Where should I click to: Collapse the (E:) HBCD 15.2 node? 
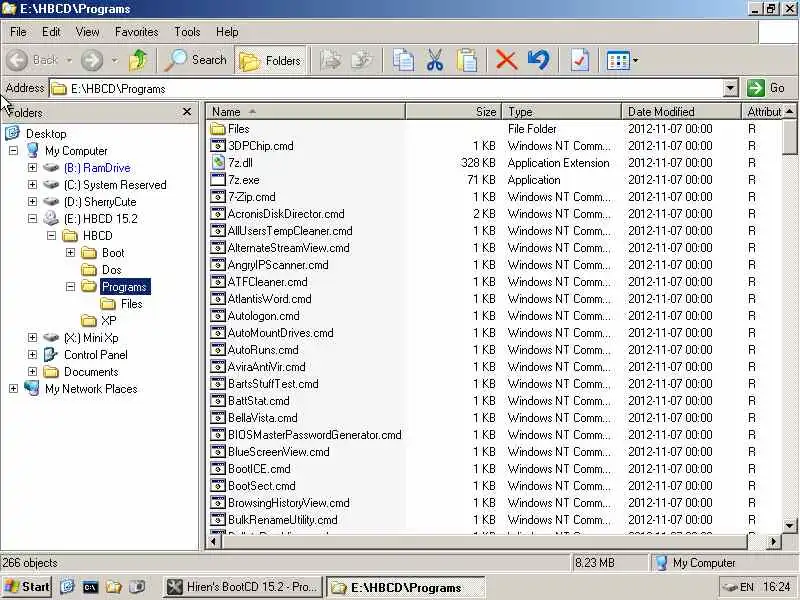tap(33, 218)
